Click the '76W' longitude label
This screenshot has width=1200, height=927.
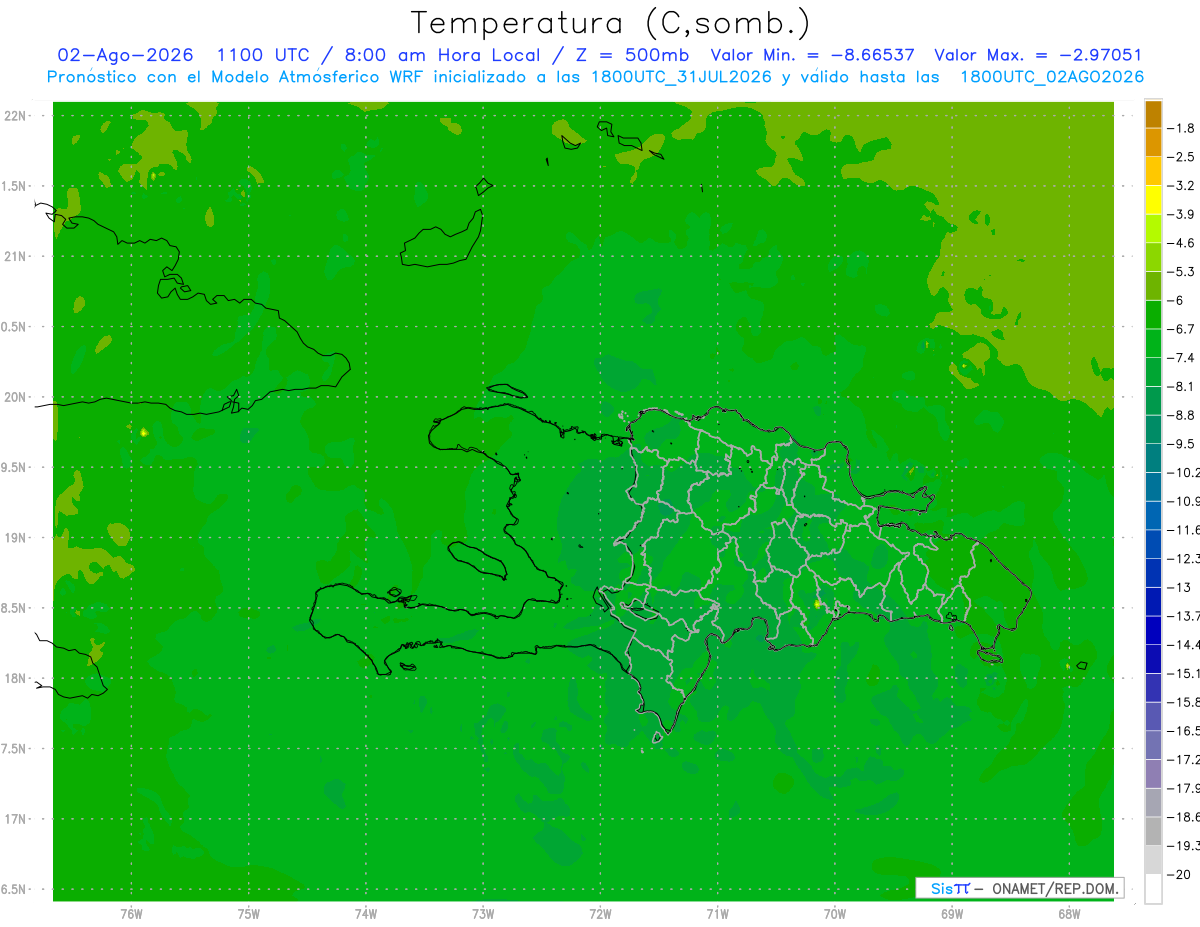pyautogui.click(x=131, y=914)
